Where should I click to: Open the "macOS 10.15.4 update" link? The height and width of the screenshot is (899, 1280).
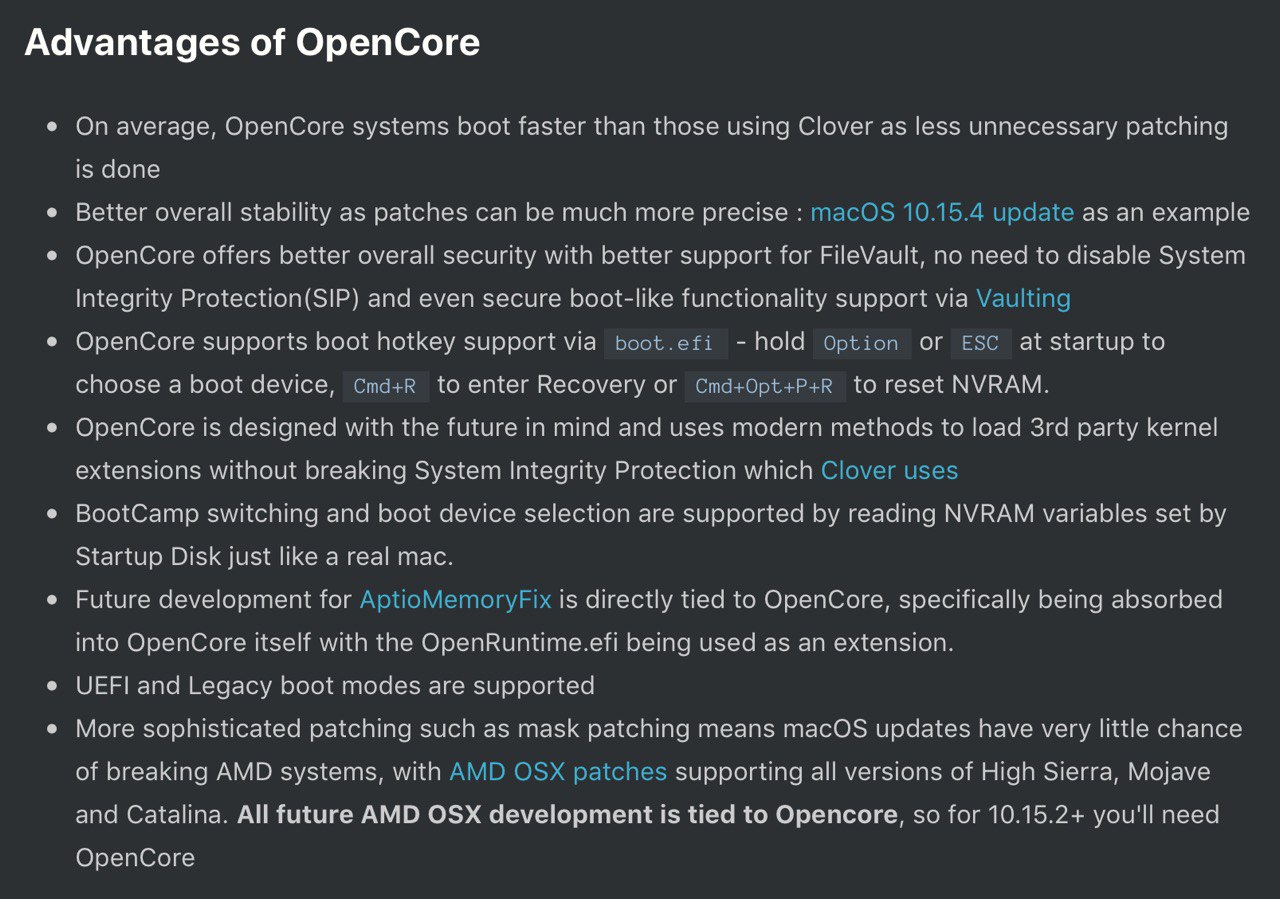click(942, 213)
